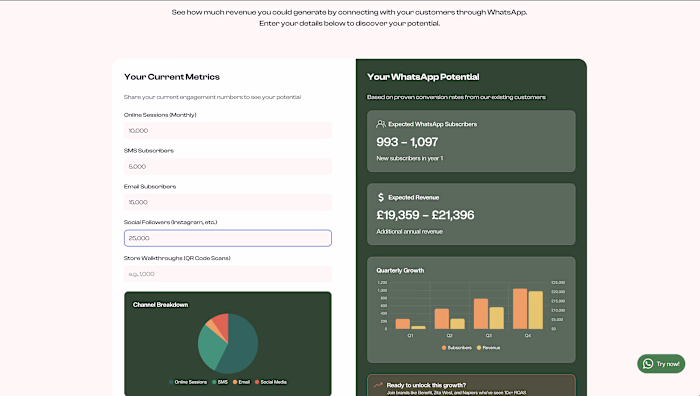The width and height of the screenshot is (700, 396).
Task: Click the Q4 subscribers bar in the chart
Action: tap(520, 309)
